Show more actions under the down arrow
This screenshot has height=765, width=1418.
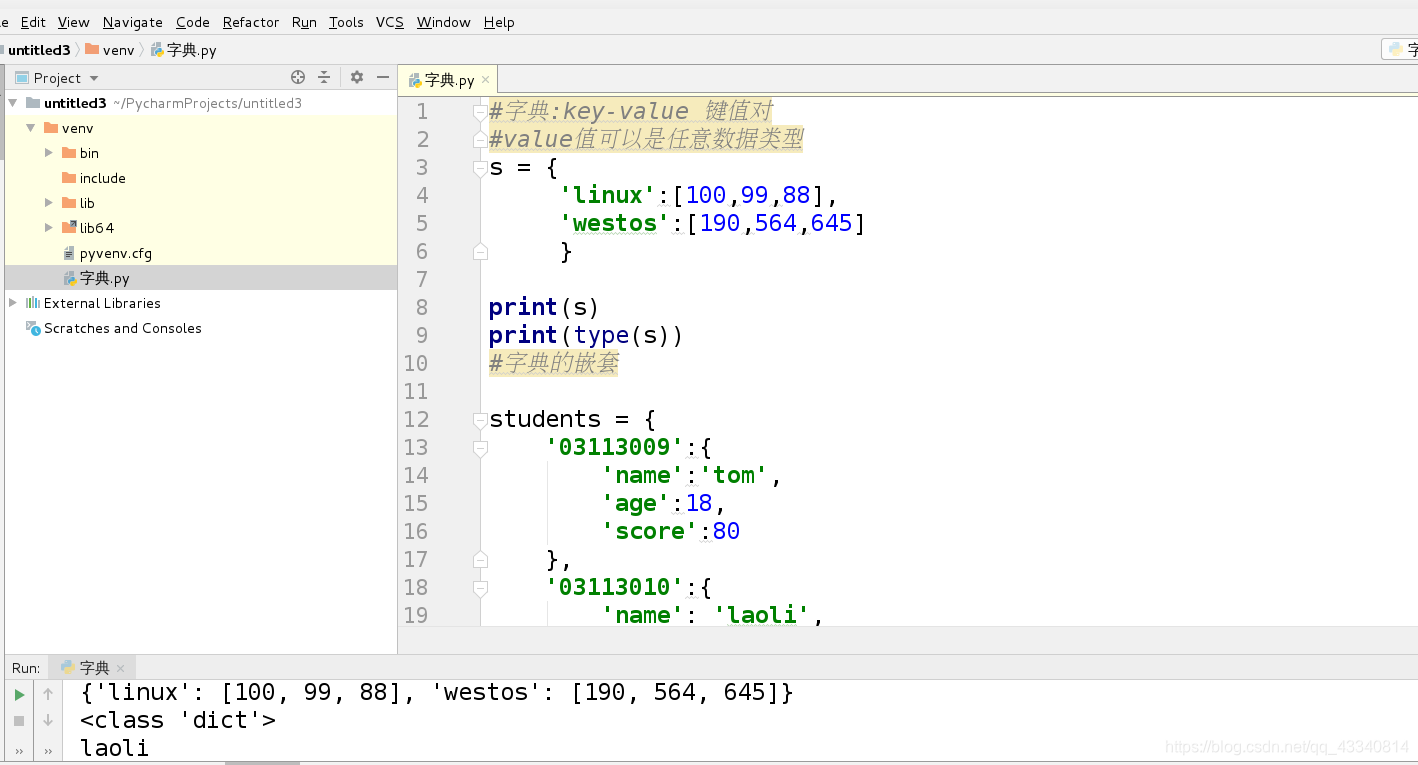click(47, 751)
